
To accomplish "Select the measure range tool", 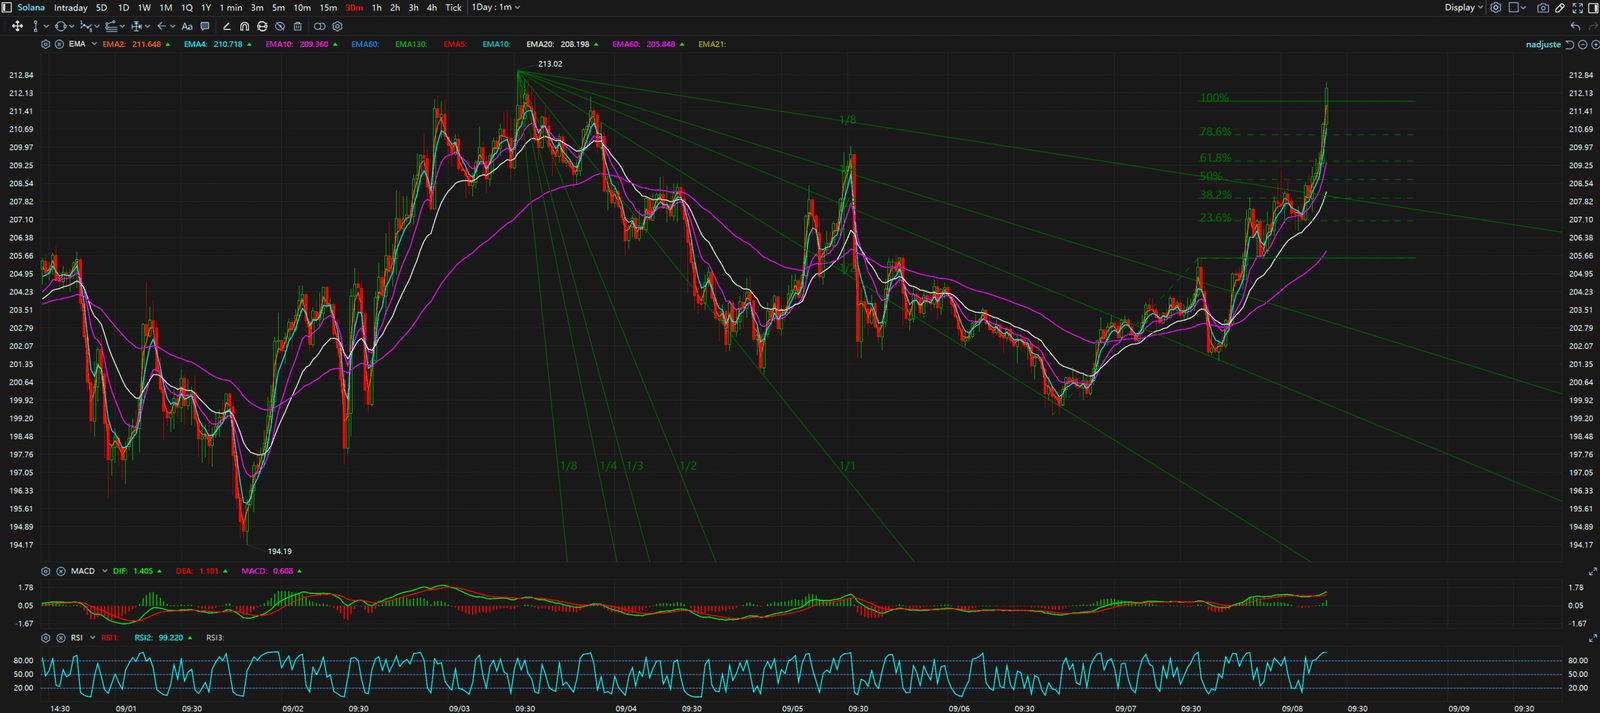I will [136, 26].
